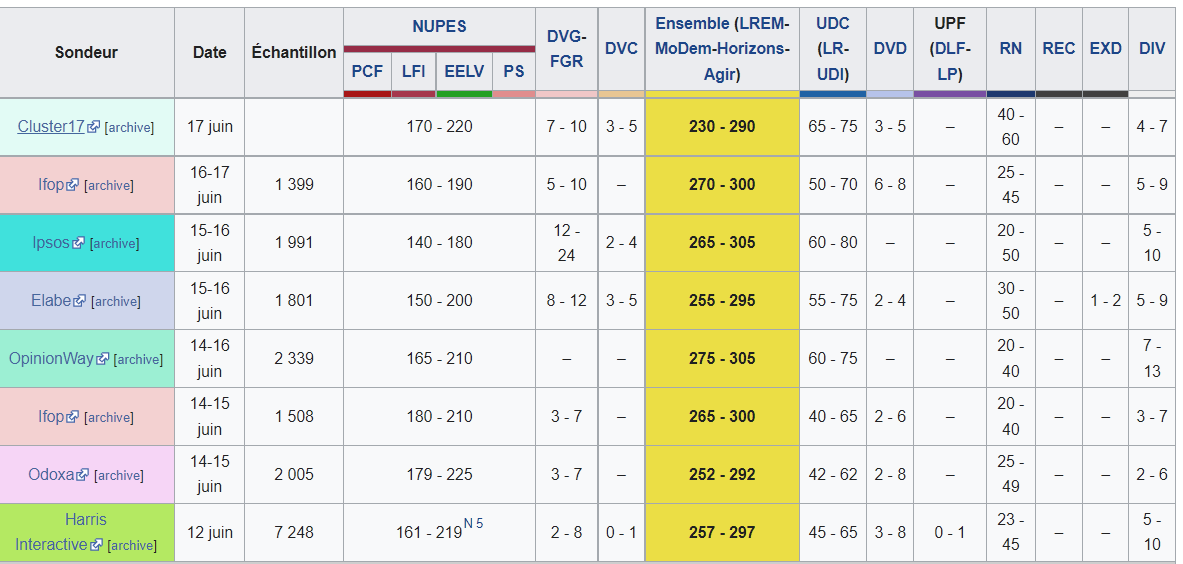
Task: Open the archive link for Odoxa
Action: 119,476
